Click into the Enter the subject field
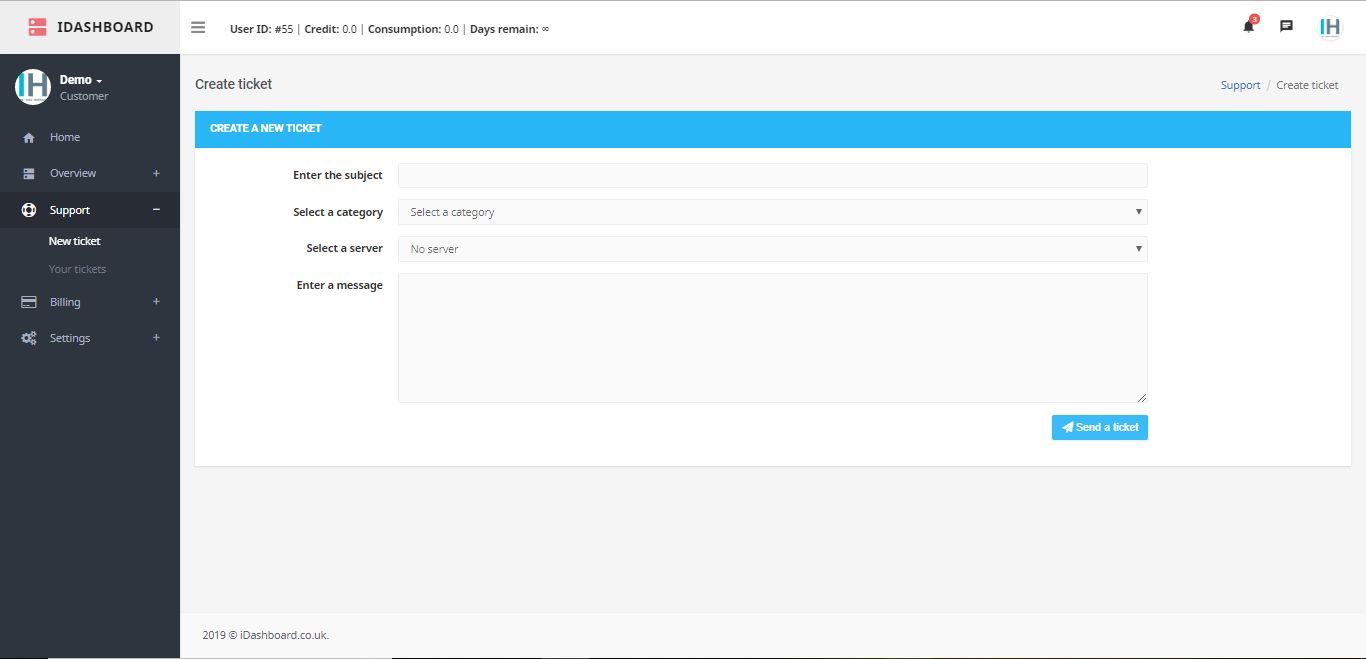This screenshot has width=1366, height=659. pos(772,175)
